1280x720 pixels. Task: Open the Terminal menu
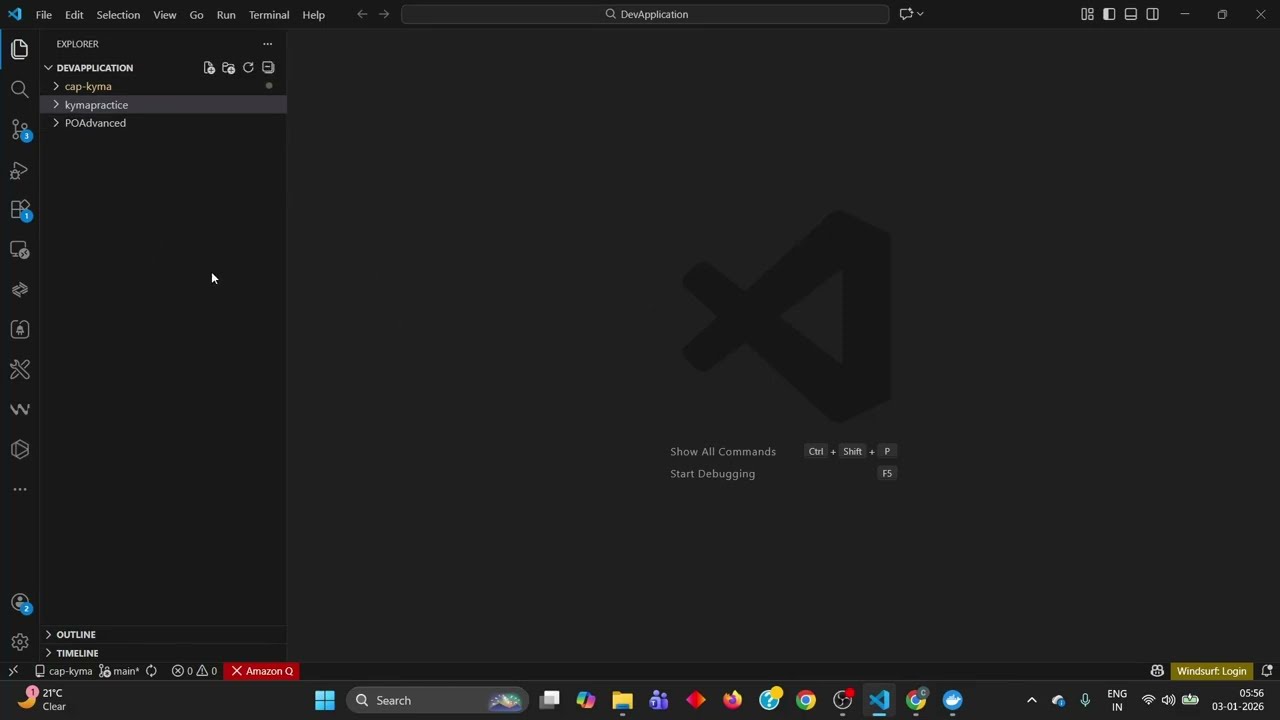269,15
